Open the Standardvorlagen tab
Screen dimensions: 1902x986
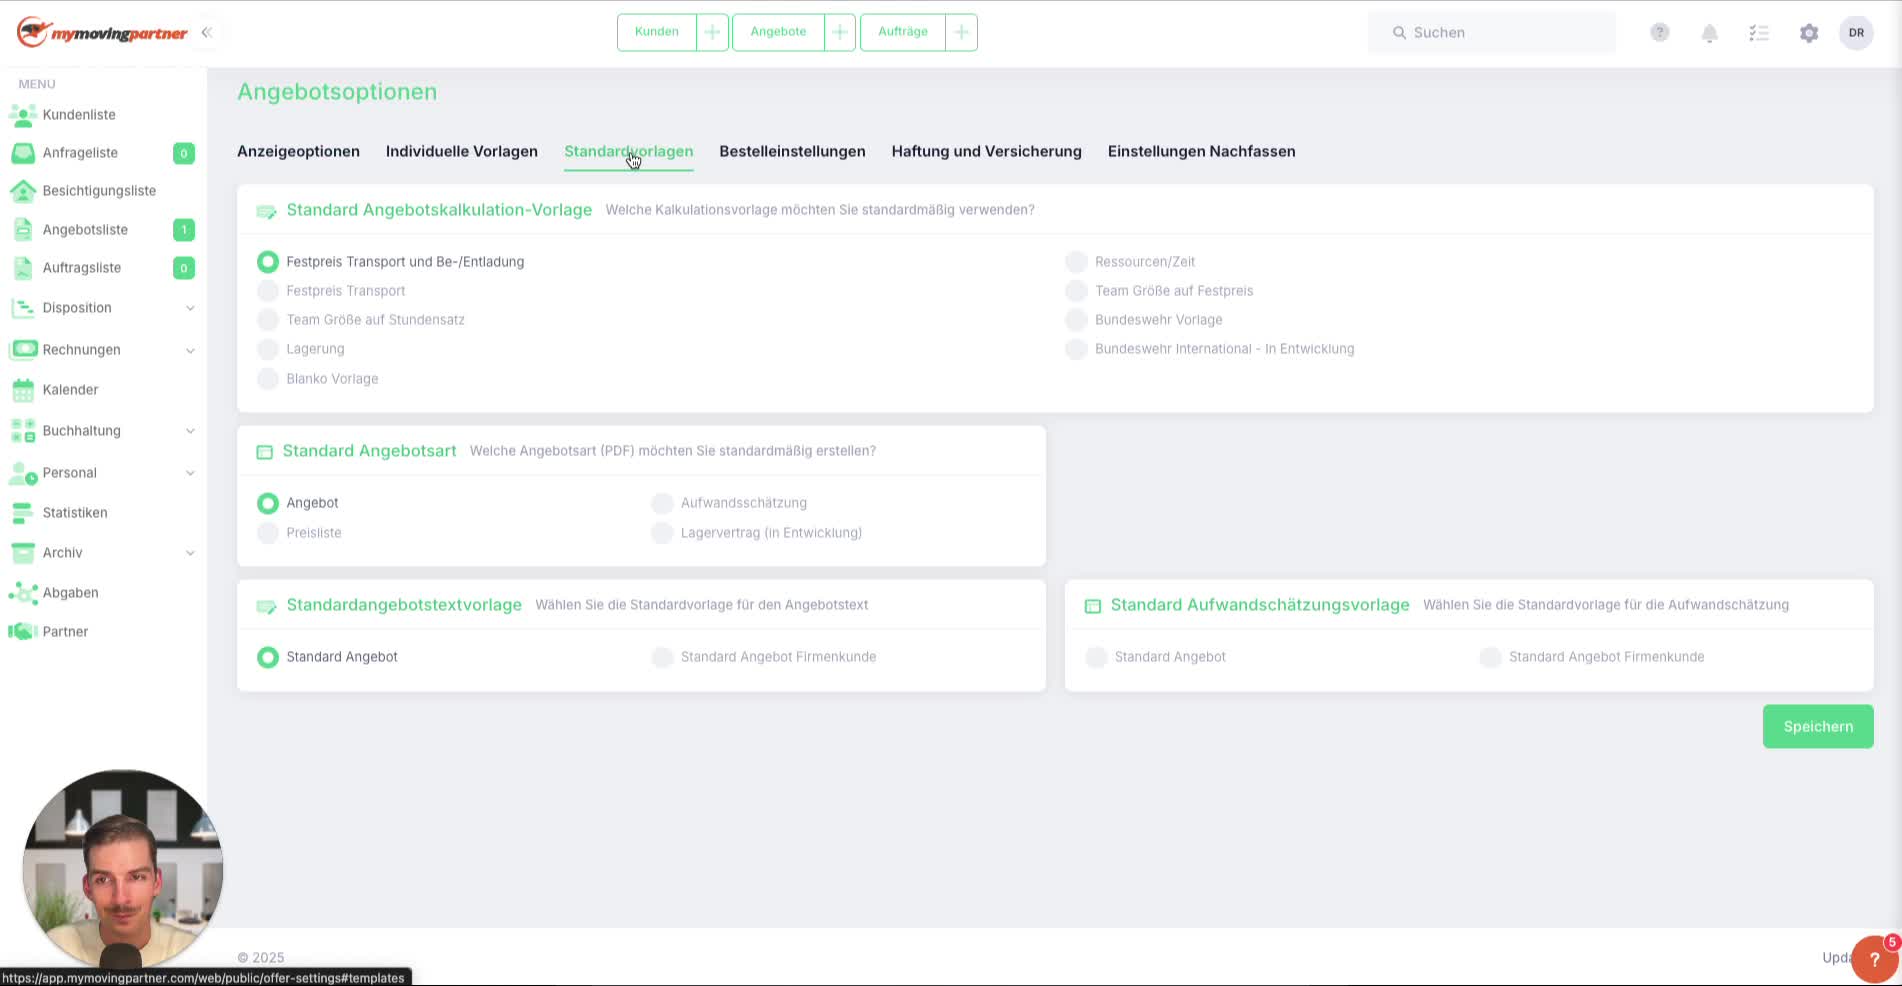628,152
